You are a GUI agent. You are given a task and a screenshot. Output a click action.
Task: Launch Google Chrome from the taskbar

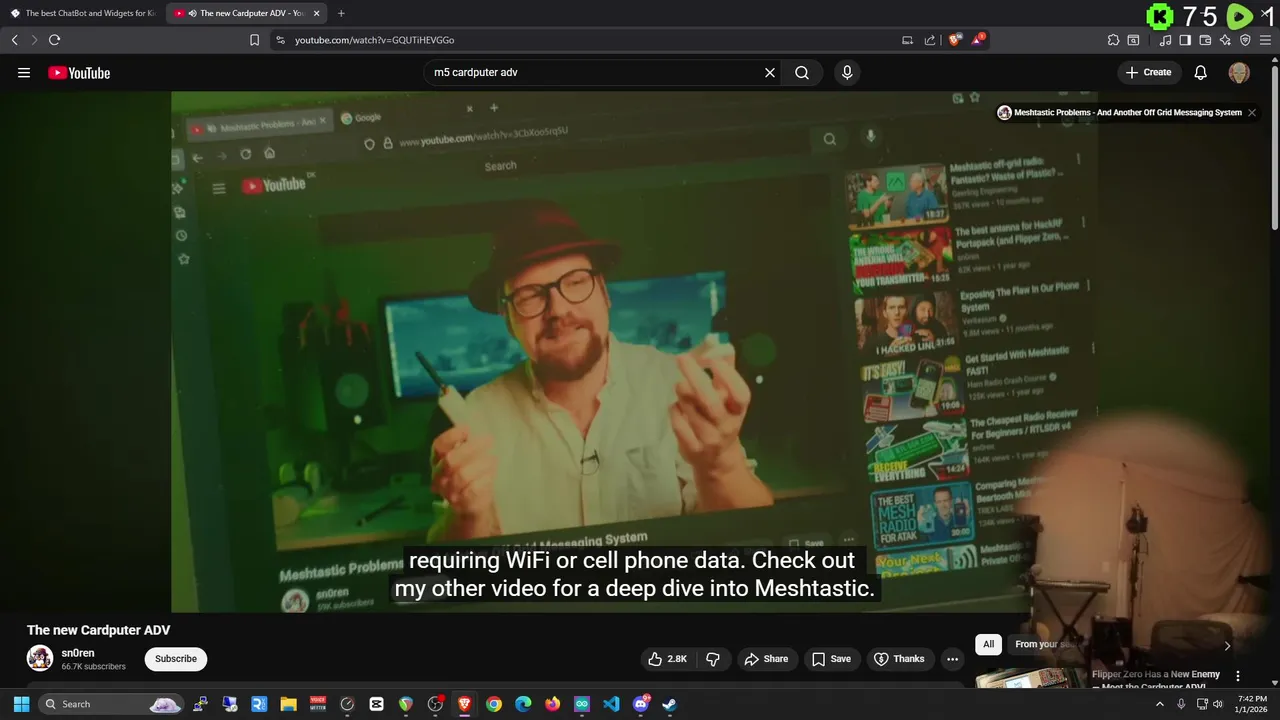point(494,704)
